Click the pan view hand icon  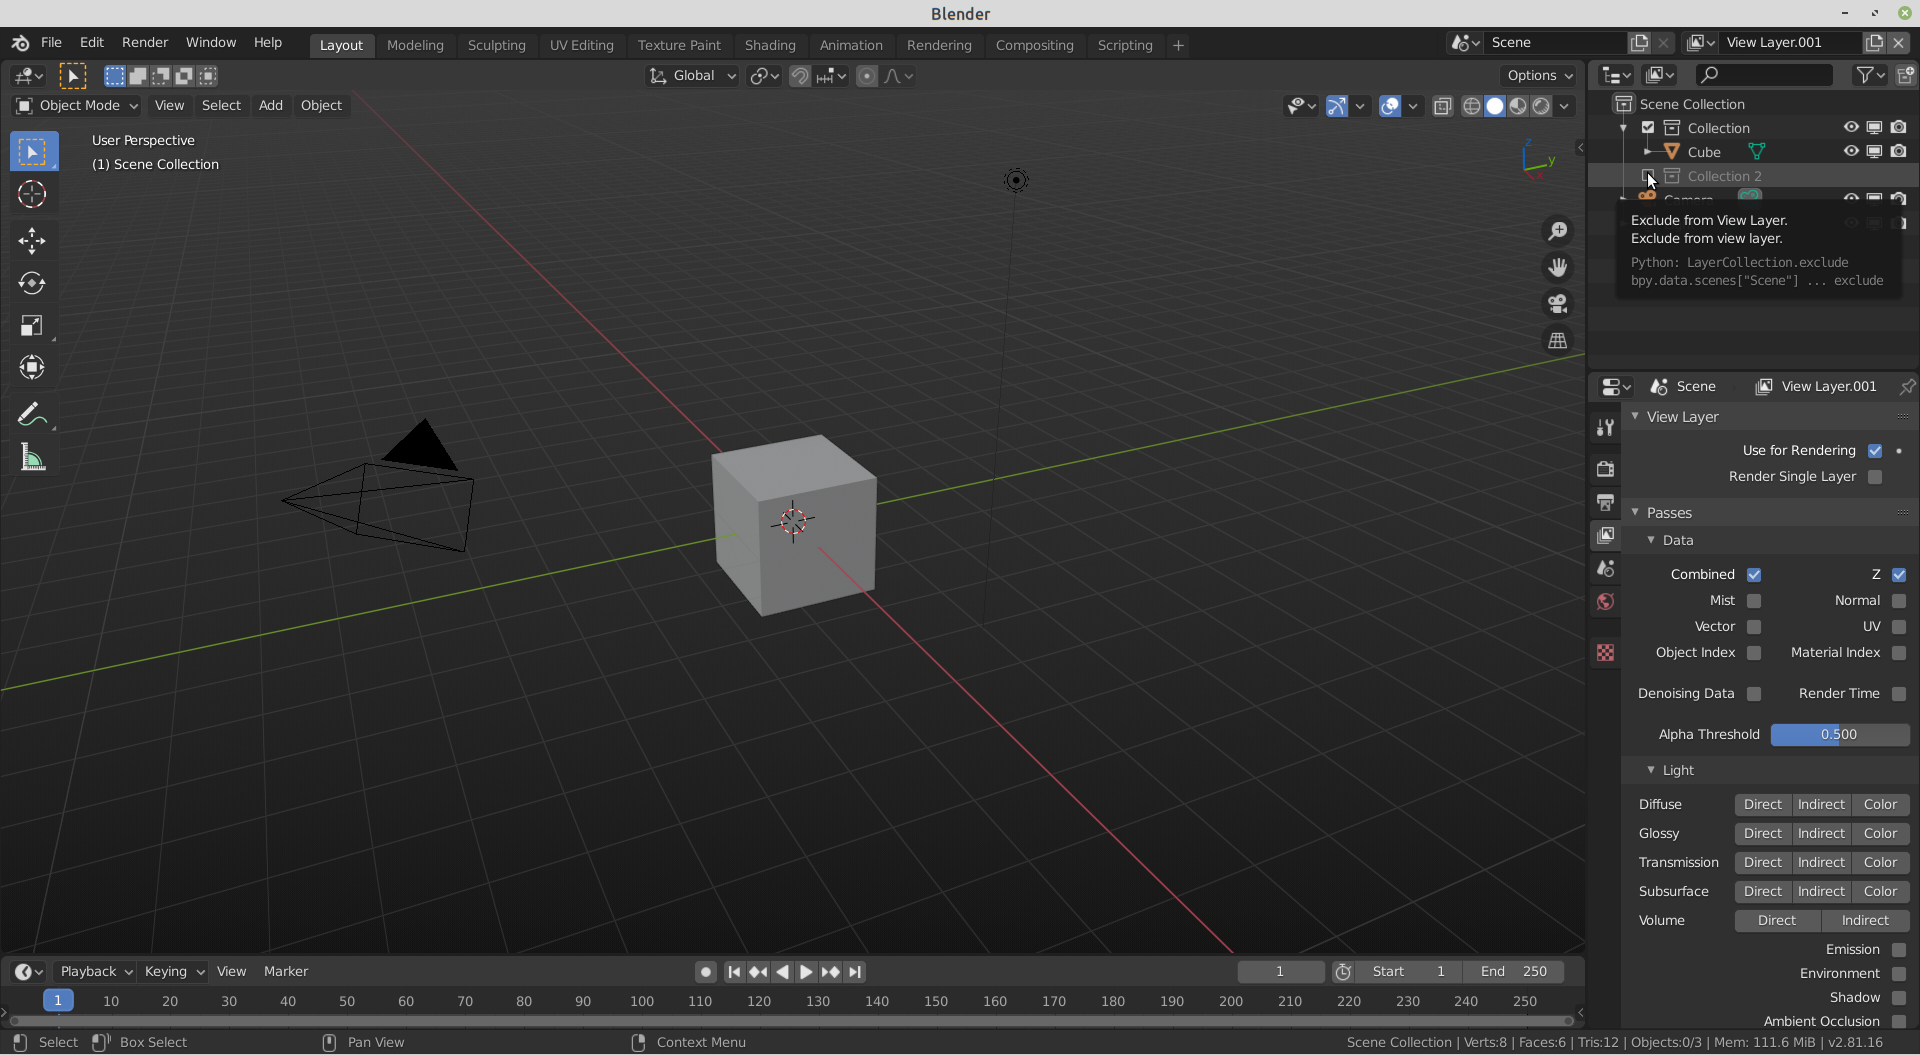[x=1558, y=267]
